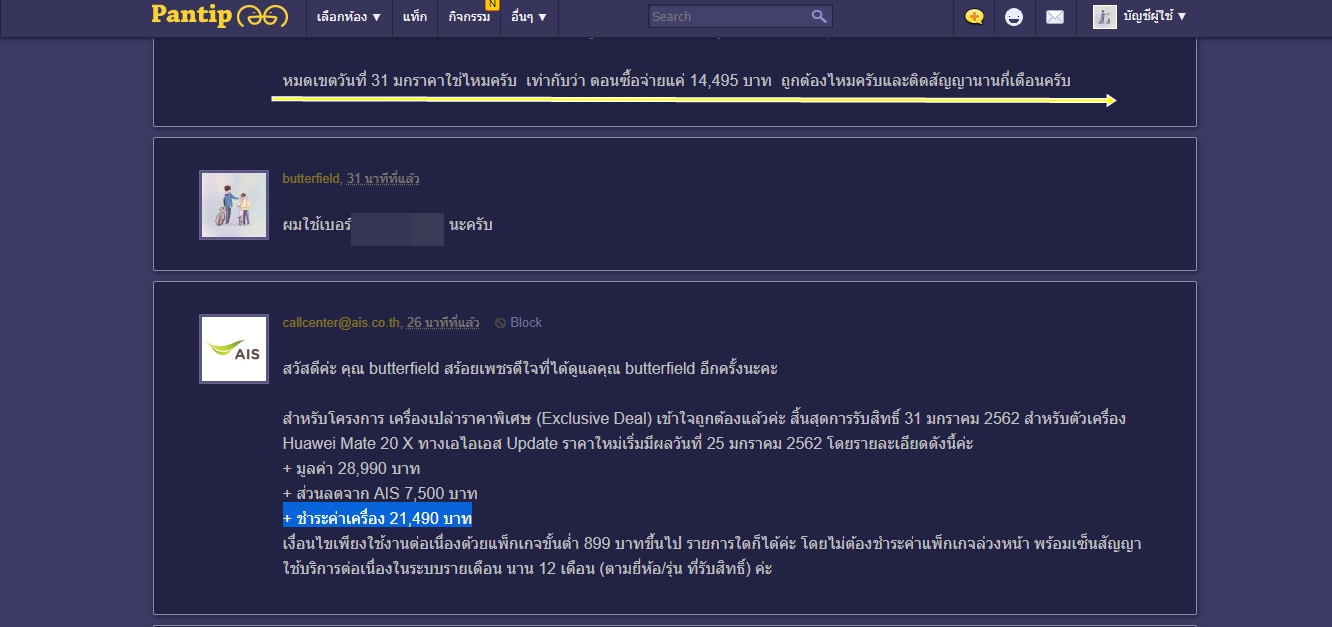Screen dimensions: 1332x627
Task: Click the สำหรับโครงการ Exclusive Deal text line
Action: pyautogui.click(x=704, y=418)
